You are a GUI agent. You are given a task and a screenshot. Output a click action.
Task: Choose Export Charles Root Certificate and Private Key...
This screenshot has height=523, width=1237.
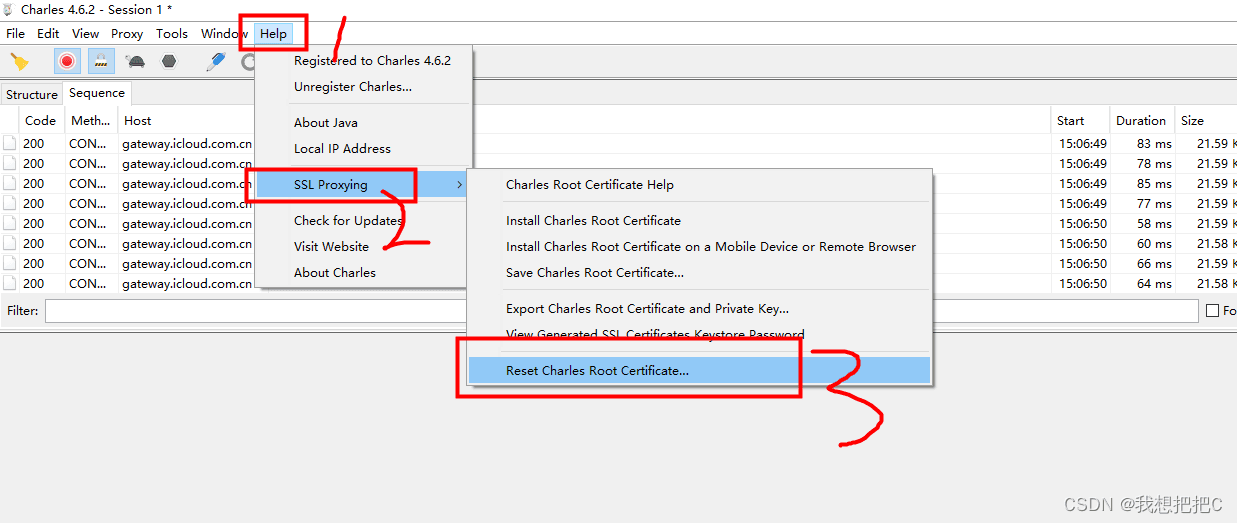click(647, 308)
